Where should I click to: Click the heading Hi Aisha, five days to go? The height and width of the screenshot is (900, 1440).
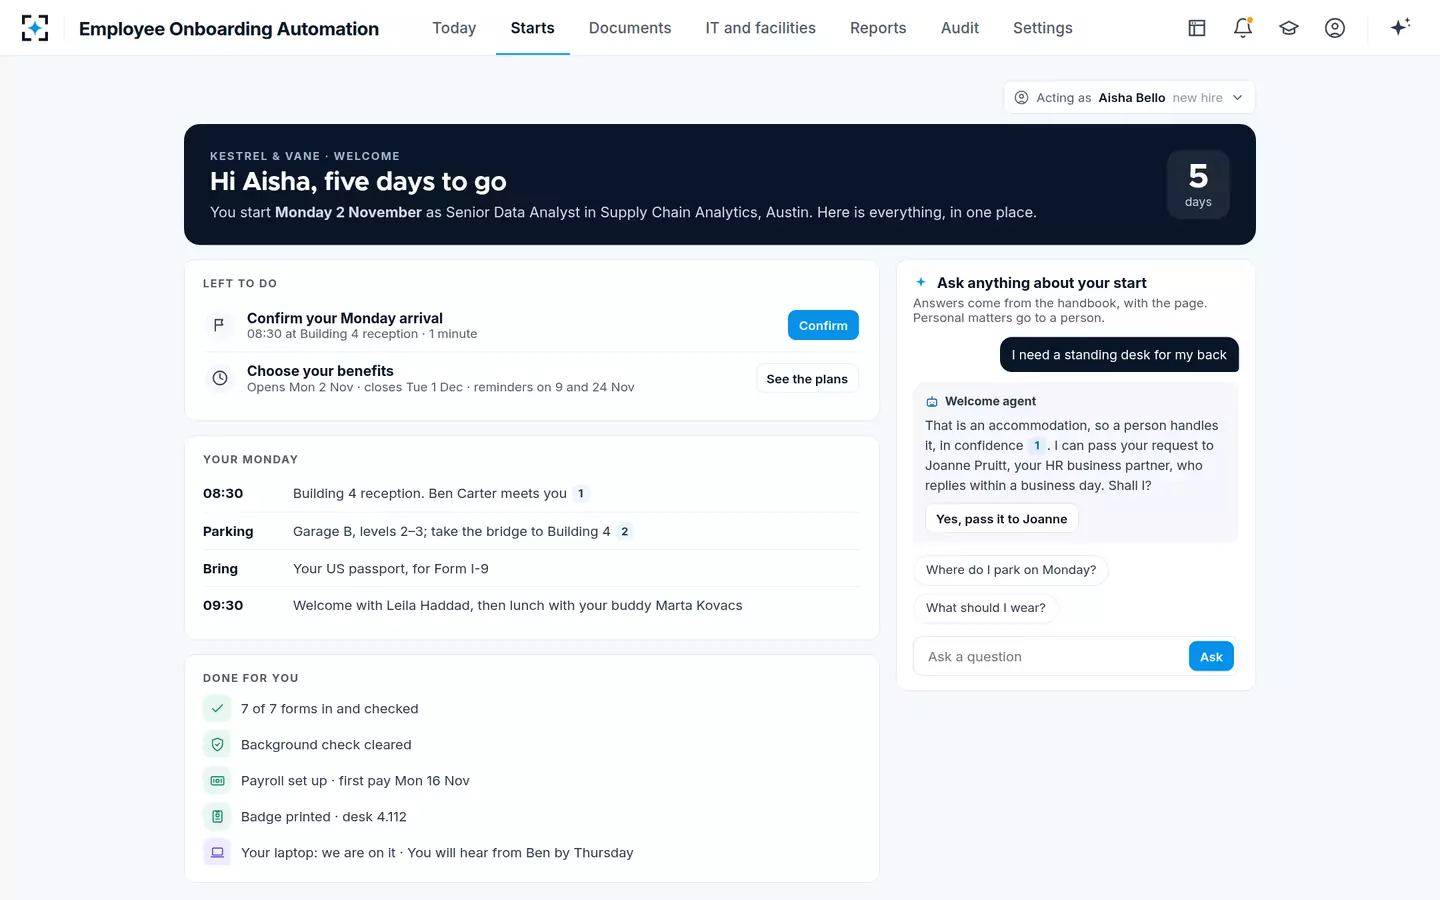(358, 181)
